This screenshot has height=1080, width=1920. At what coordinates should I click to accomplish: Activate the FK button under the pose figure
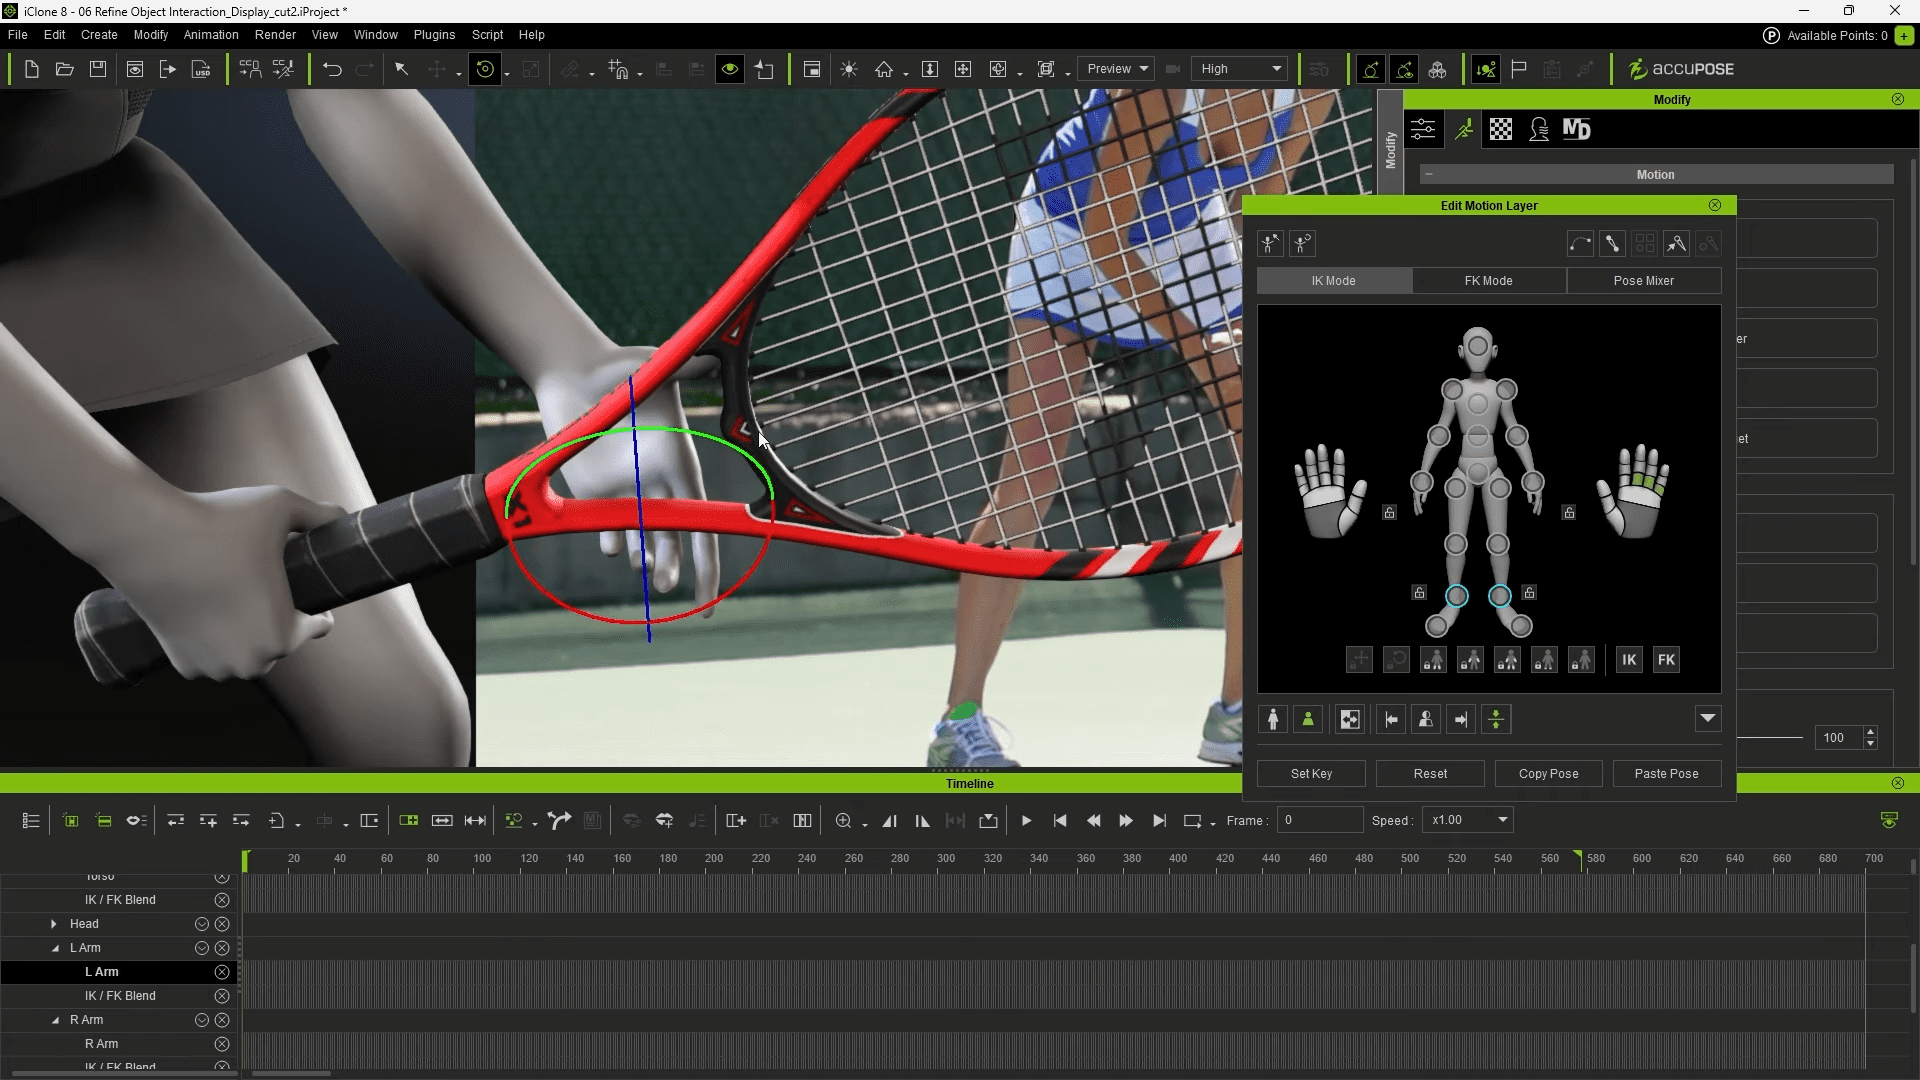1667,659
